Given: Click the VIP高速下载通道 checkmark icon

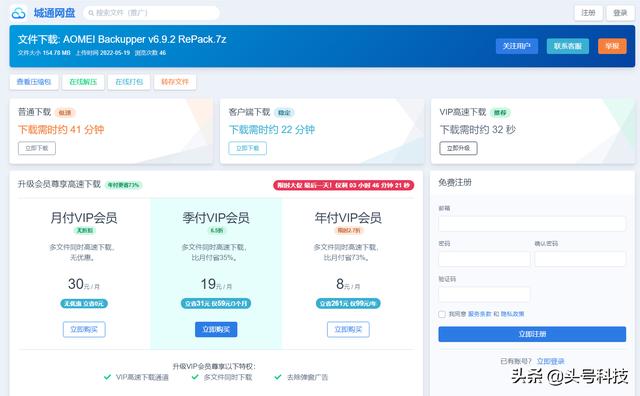Looking at the screenshot, I should [107, 377].
